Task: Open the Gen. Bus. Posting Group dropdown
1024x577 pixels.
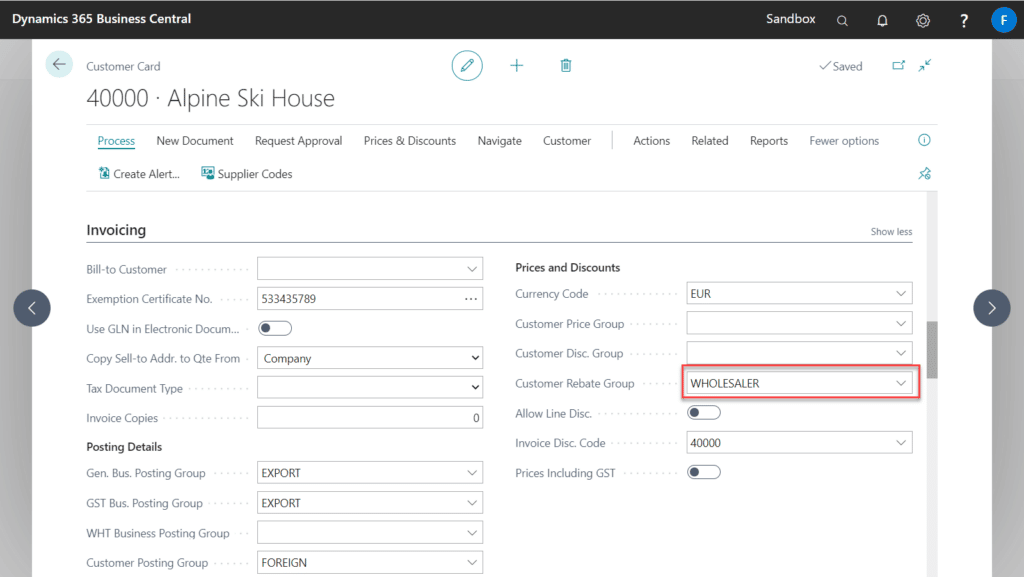Action: [470, 472]
